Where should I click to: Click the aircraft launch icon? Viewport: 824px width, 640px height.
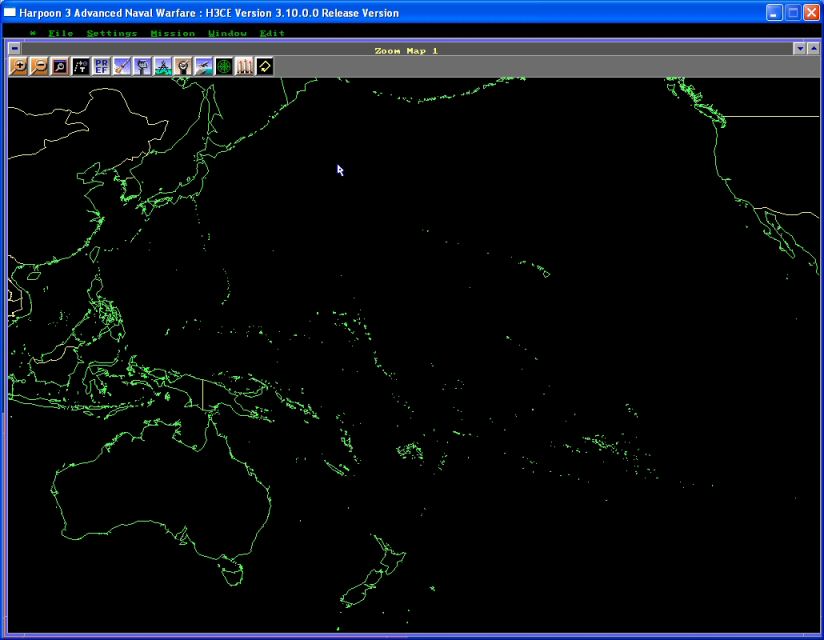(203, 67)
